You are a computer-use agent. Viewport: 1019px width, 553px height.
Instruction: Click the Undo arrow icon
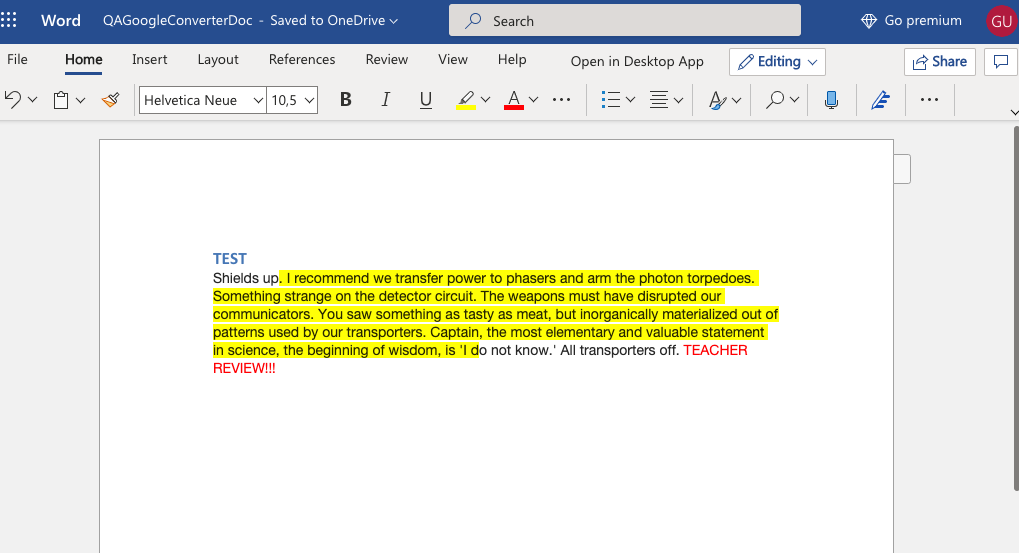click(13, 99)
